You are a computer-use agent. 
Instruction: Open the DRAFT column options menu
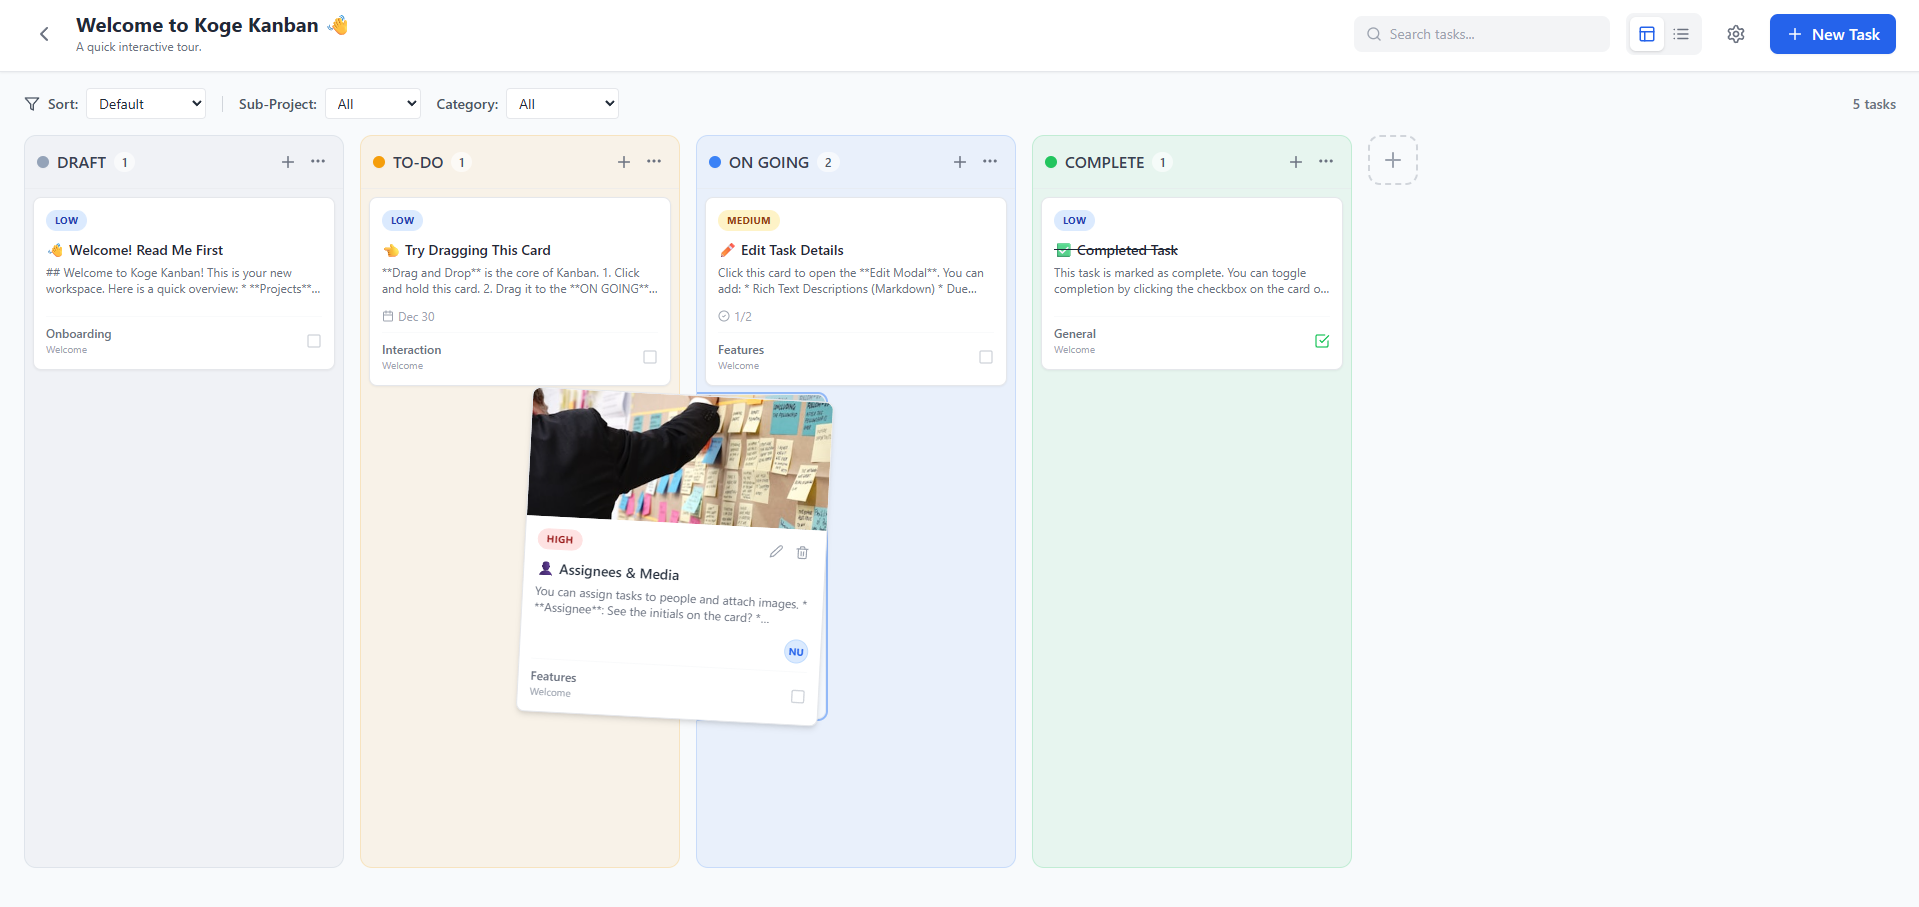[x=317, y=161]
